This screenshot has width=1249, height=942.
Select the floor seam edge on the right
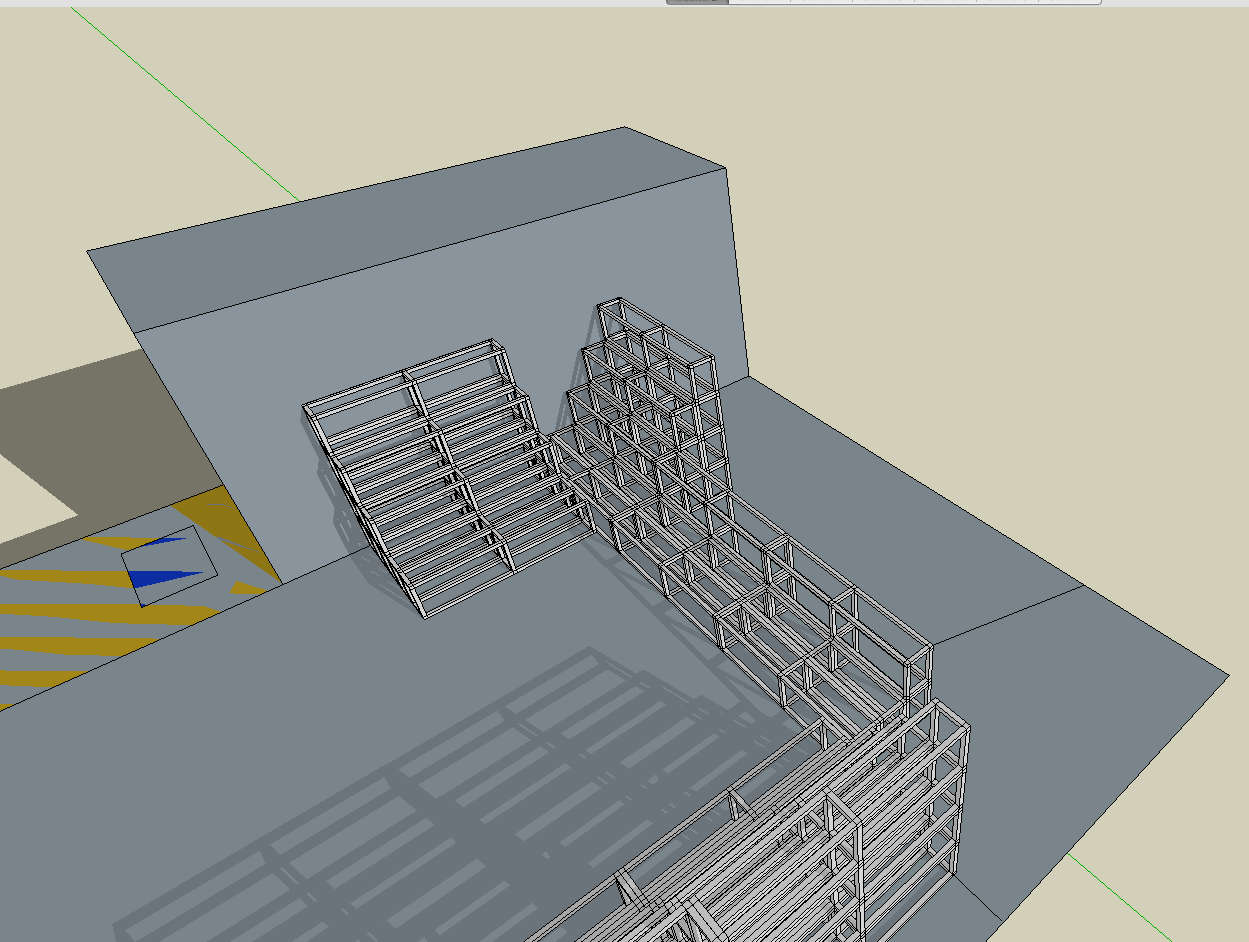point(1010,613)
